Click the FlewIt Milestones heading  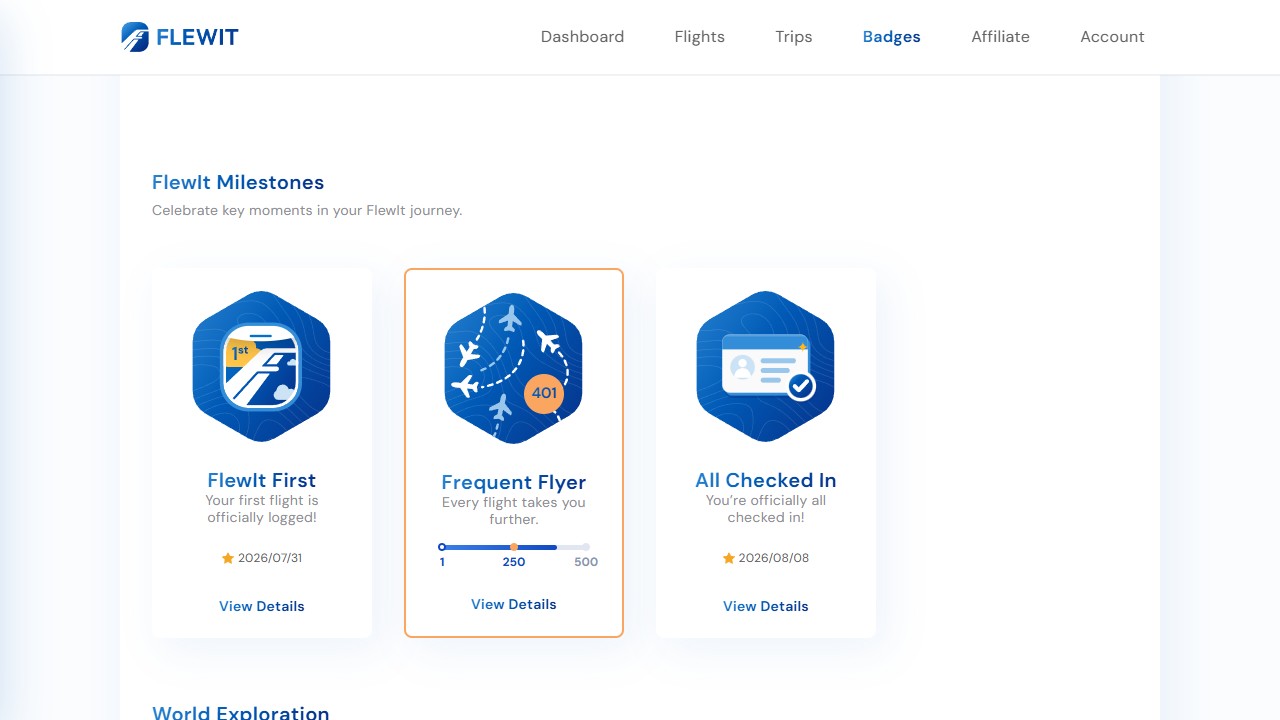tap(238, 182)
